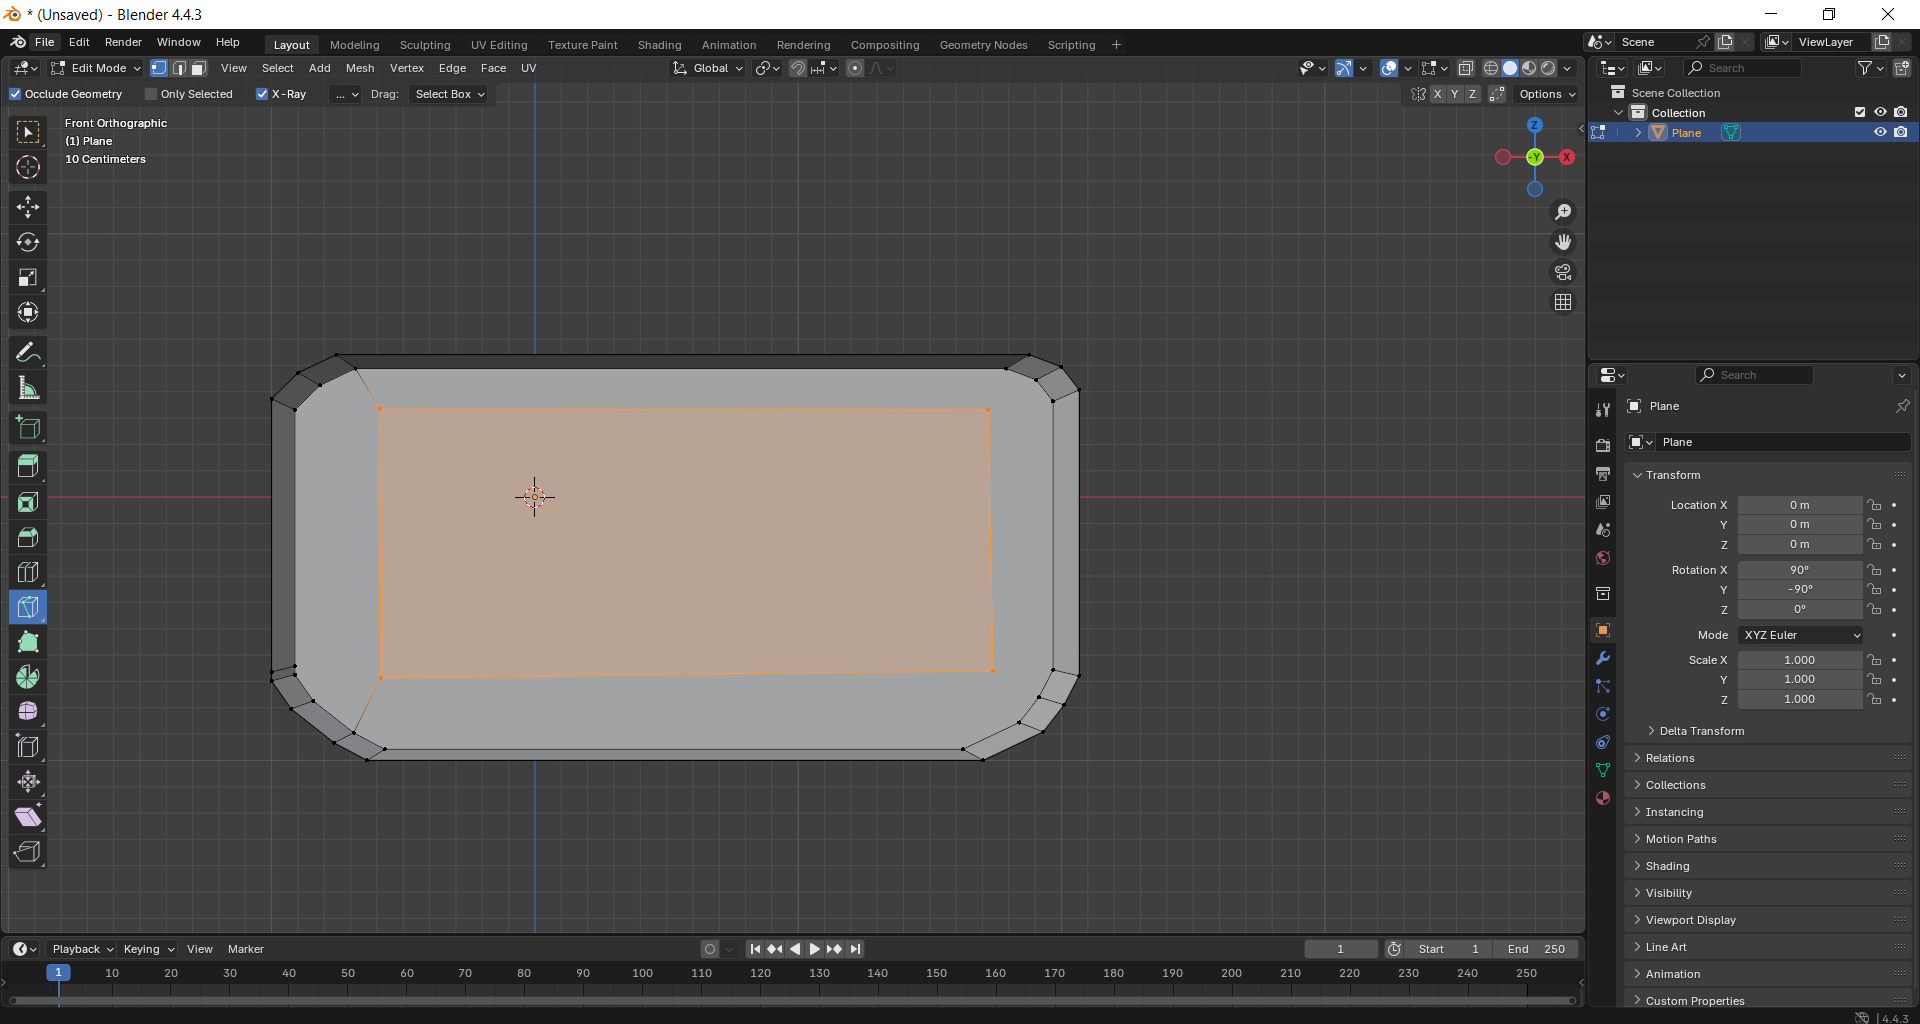
Task: Select the Inset Faces tool
Action: 28,502
